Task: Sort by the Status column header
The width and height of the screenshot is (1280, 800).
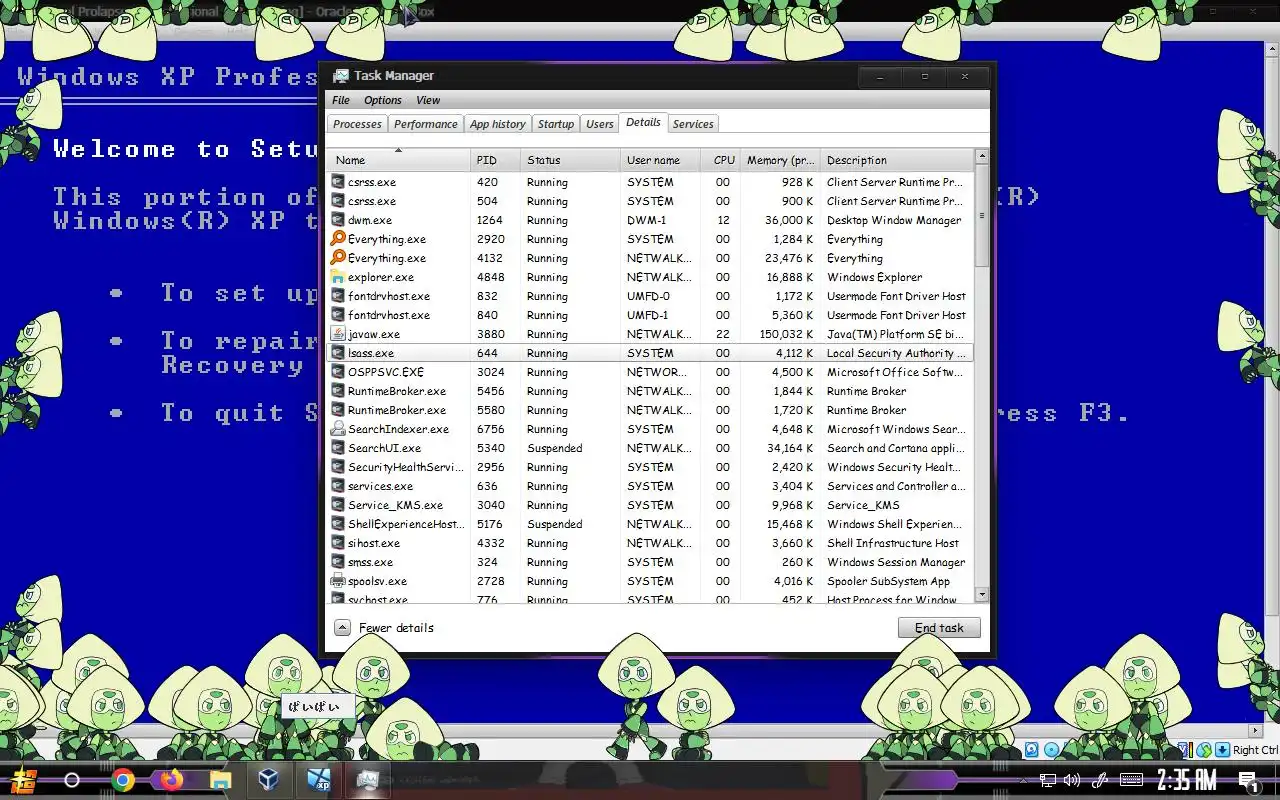Action: point(571,160)
